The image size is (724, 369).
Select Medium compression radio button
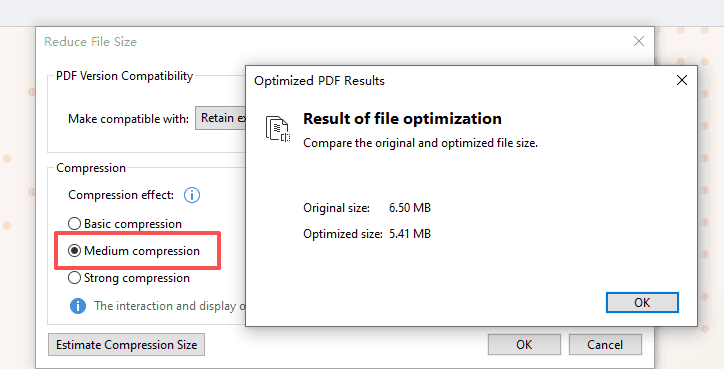point(74,251)
